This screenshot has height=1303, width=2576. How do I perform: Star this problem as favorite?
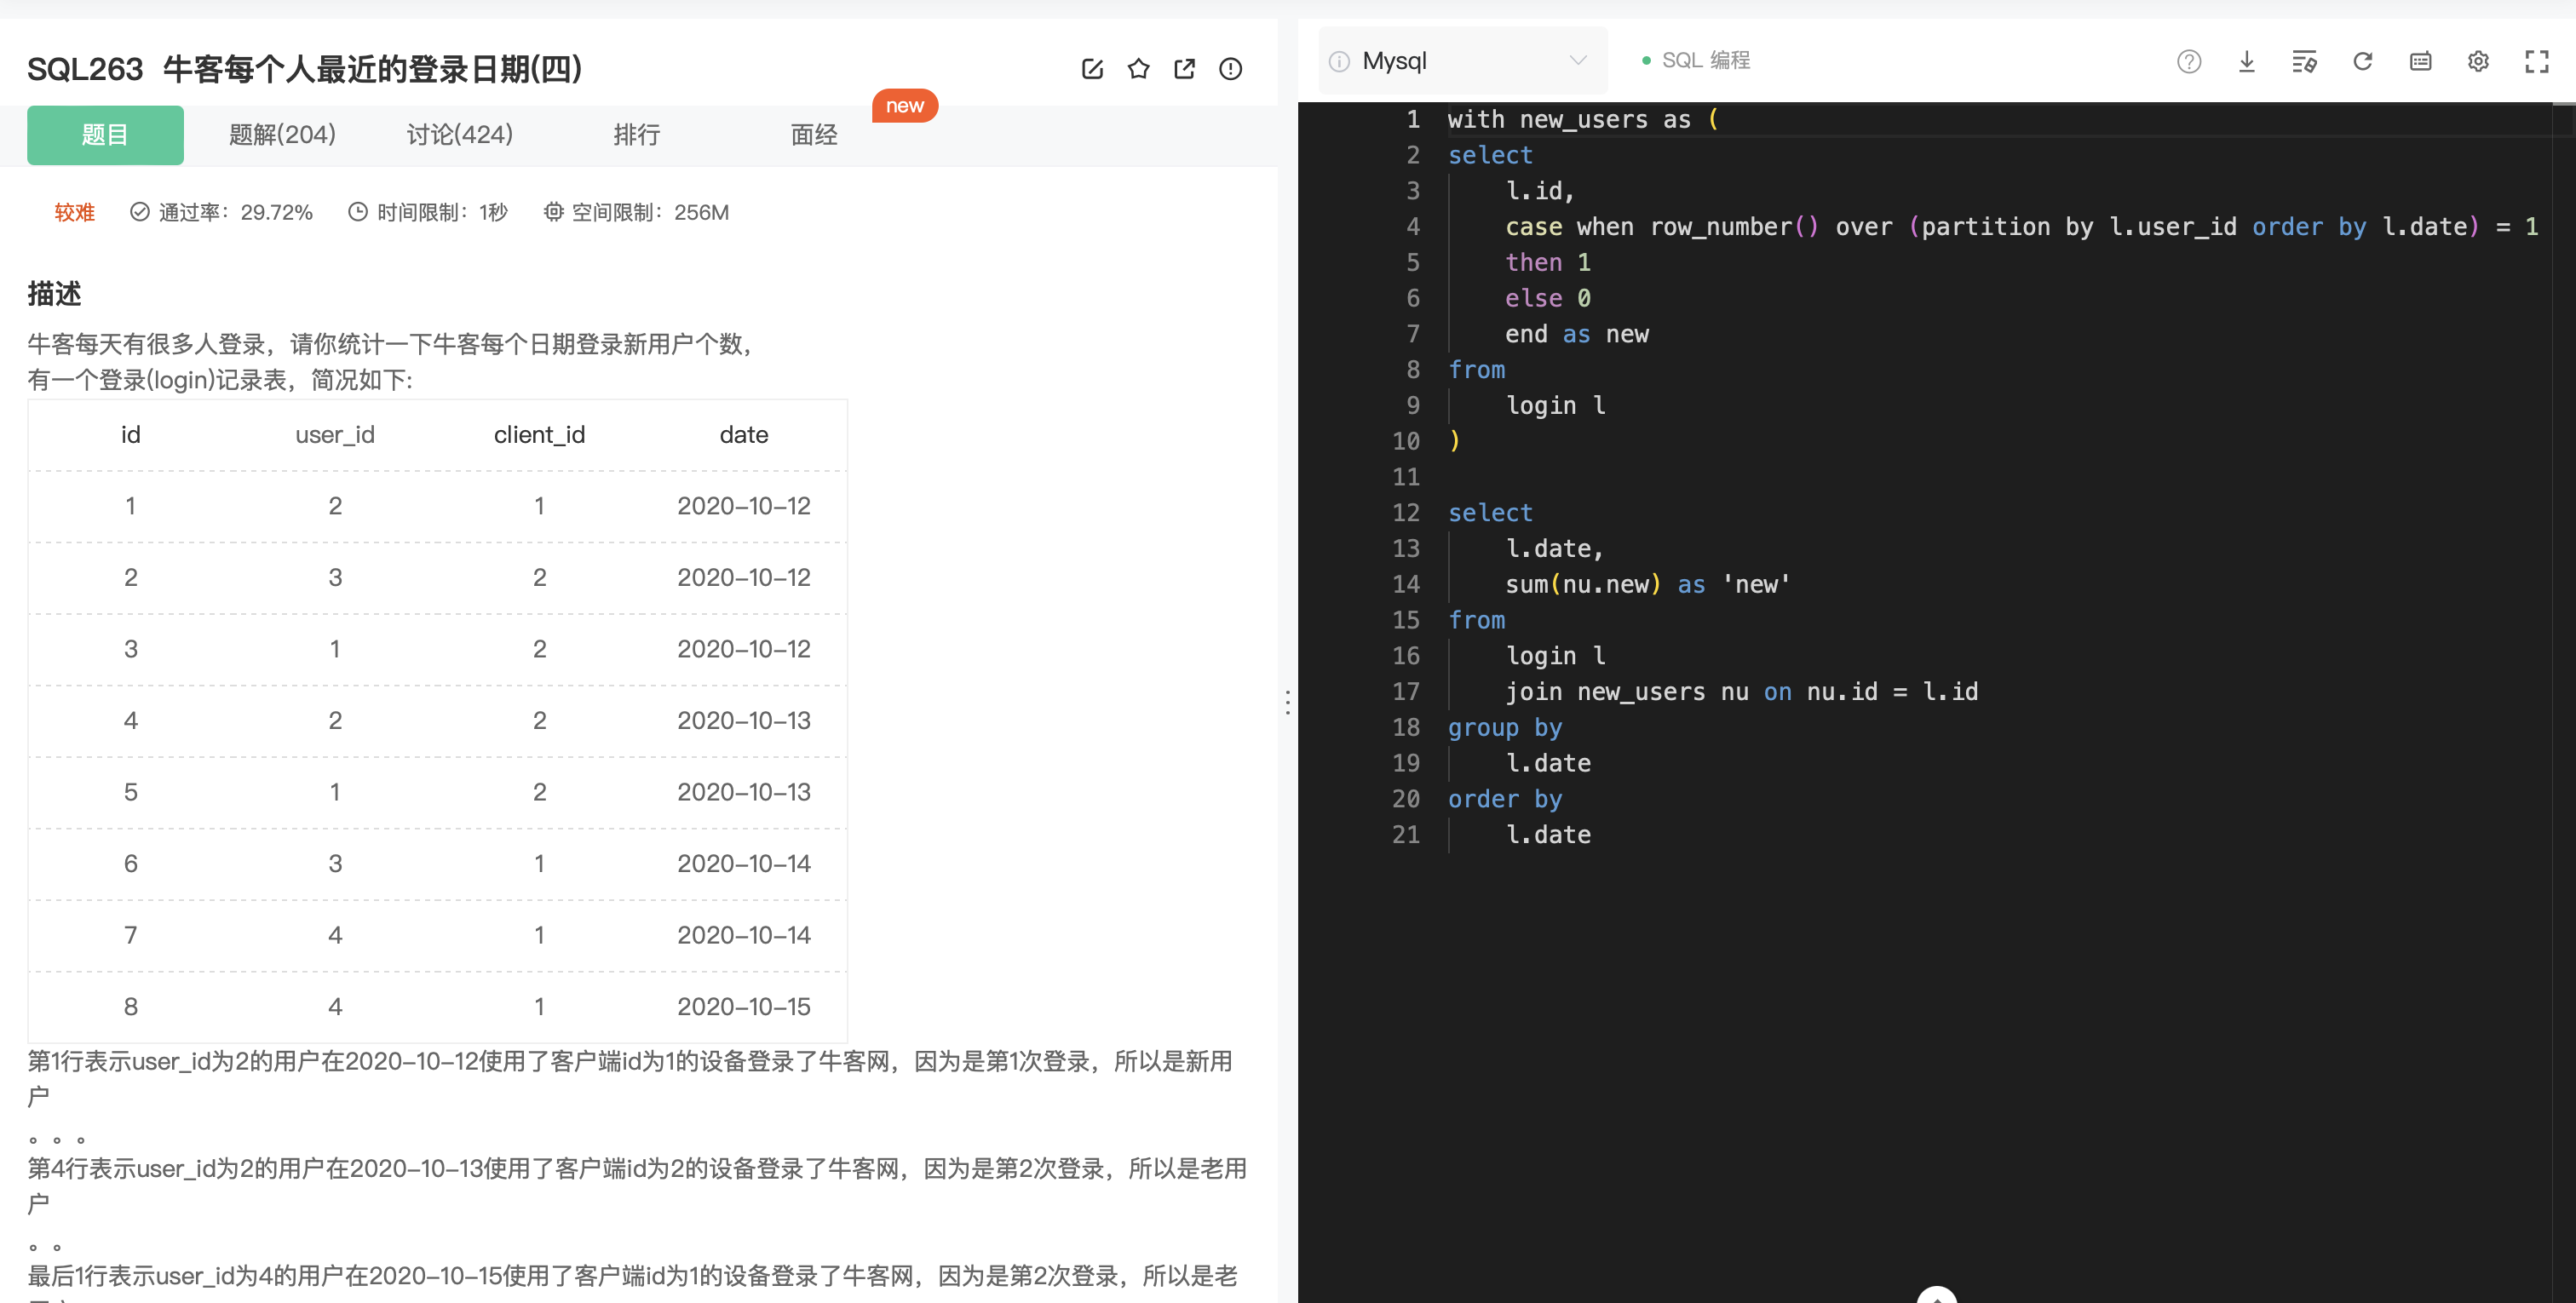click(1138, 69)
